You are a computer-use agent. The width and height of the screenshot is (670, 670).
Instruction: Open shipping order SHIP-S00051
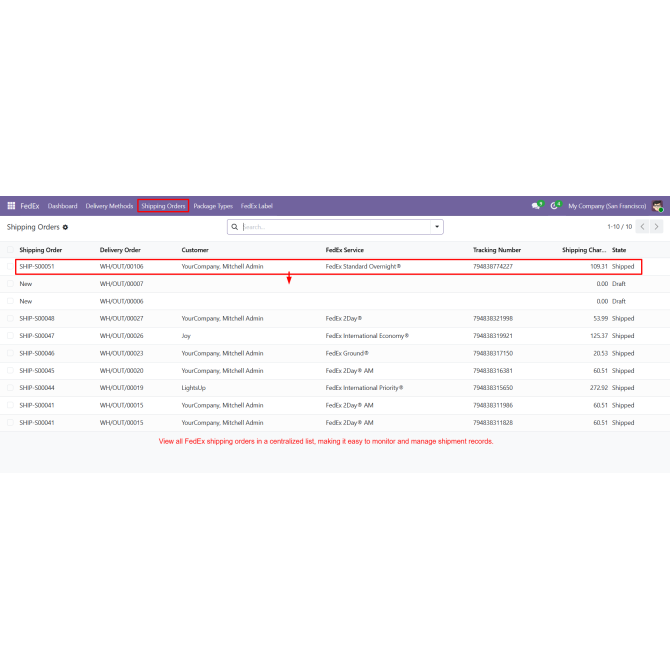tap(37, 266)
